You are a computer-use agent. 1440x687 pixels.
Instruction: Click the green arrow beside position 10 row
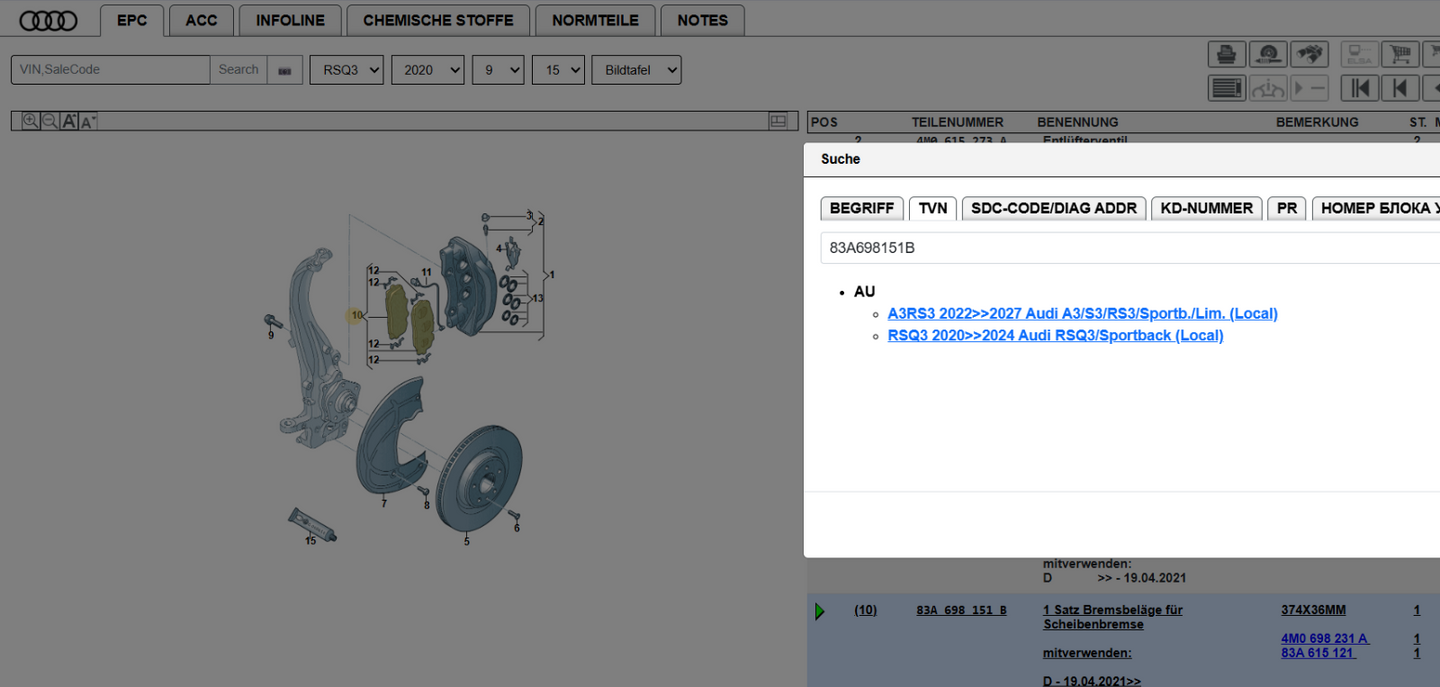820,611
